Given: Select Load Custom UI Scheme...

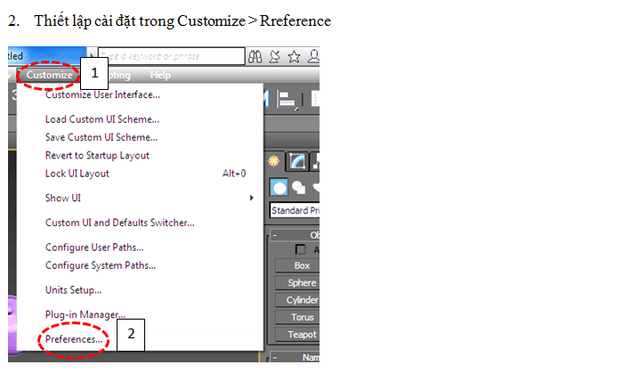Looking at the screenshot, I should (x=102, y=119).
